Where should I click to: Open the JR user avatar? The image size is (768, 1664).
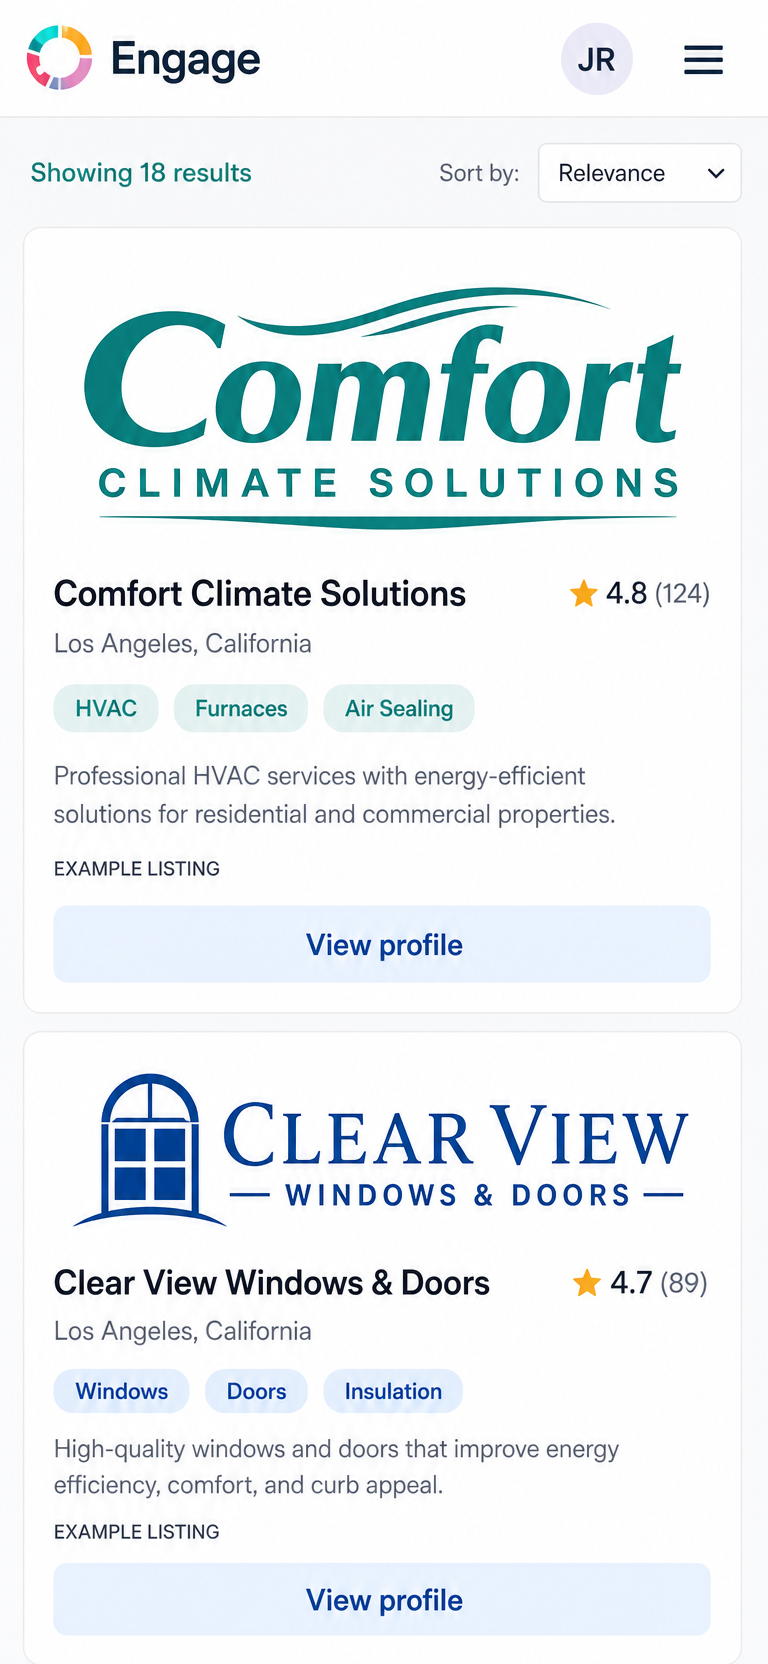pos(597,60)
